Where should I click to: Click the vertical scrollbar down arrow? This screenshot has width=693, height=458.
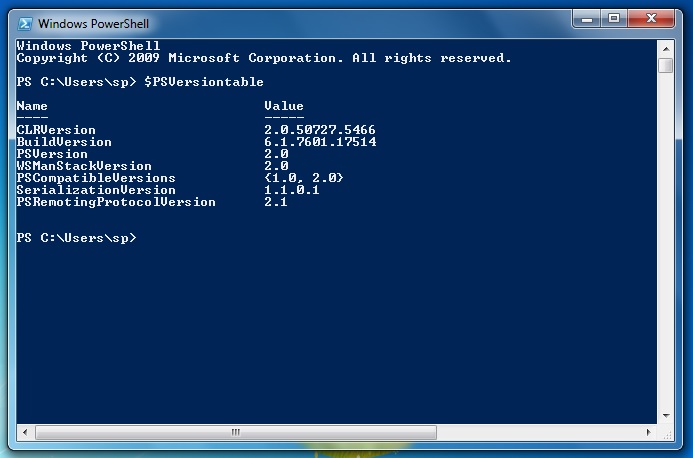(666, 416)
